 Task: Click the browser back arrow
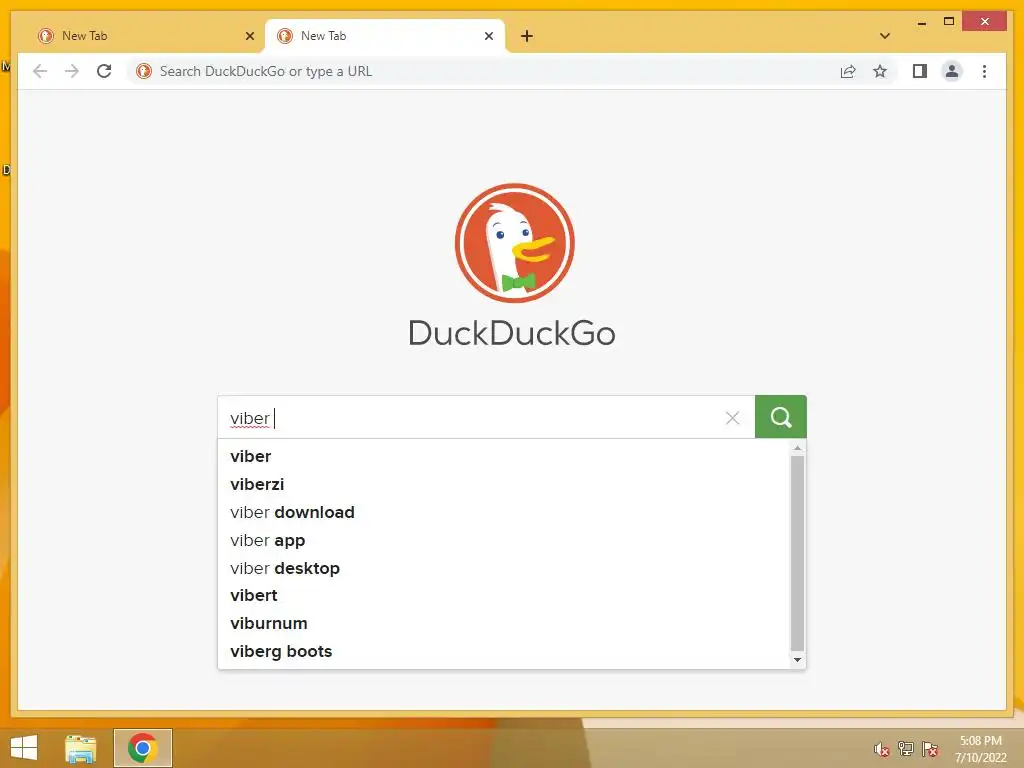click(x=40, y=71)
